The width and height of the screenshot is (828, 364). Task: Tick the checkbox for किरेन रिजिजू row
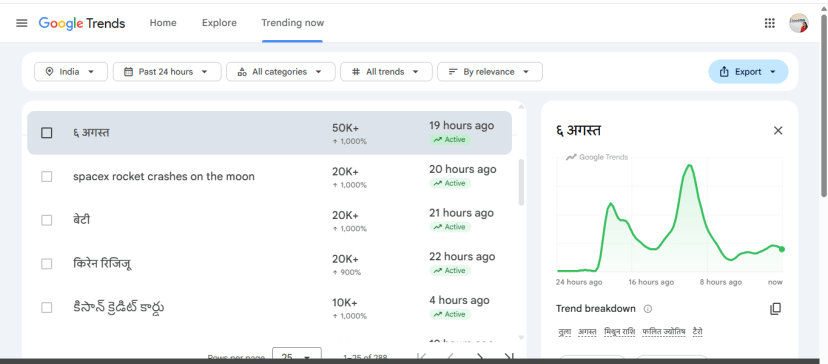(46, 264)
